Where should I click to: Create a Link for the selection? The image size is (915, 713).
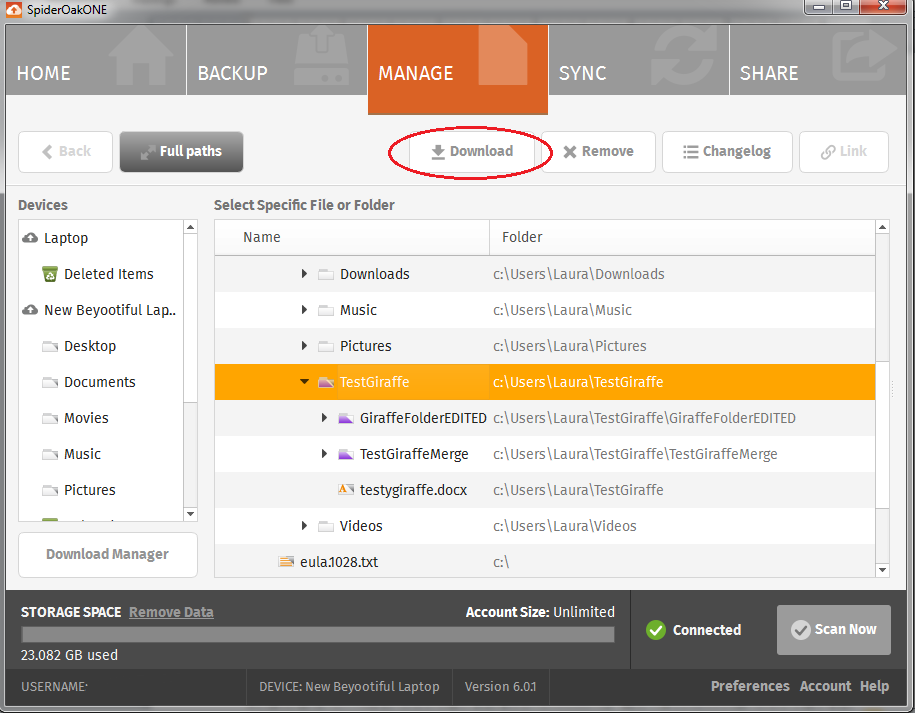pos(844,152)
